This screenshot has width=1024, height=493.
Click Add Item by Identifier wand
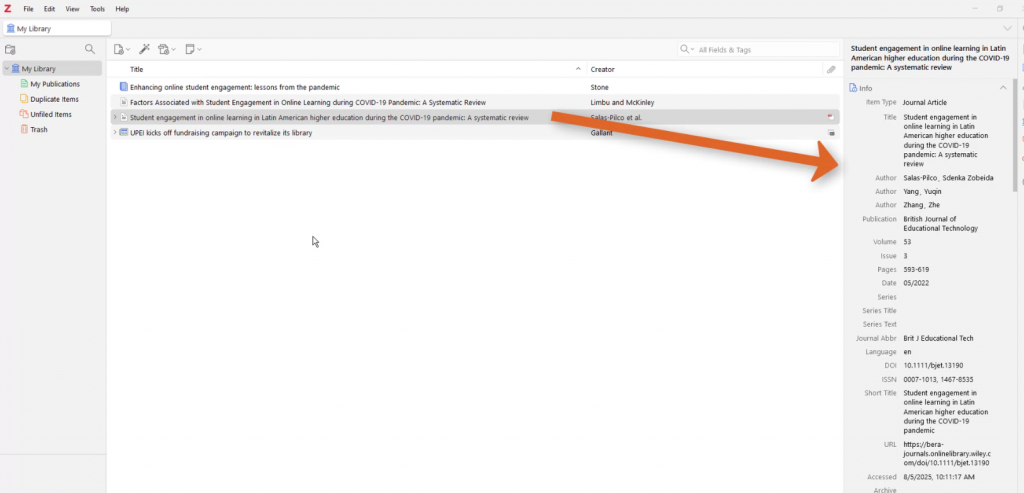click(x=144, y=49)
